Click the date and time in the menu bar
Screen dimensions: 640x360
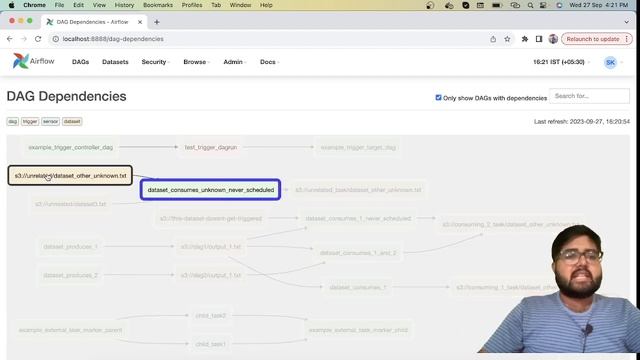click(598, 5)
